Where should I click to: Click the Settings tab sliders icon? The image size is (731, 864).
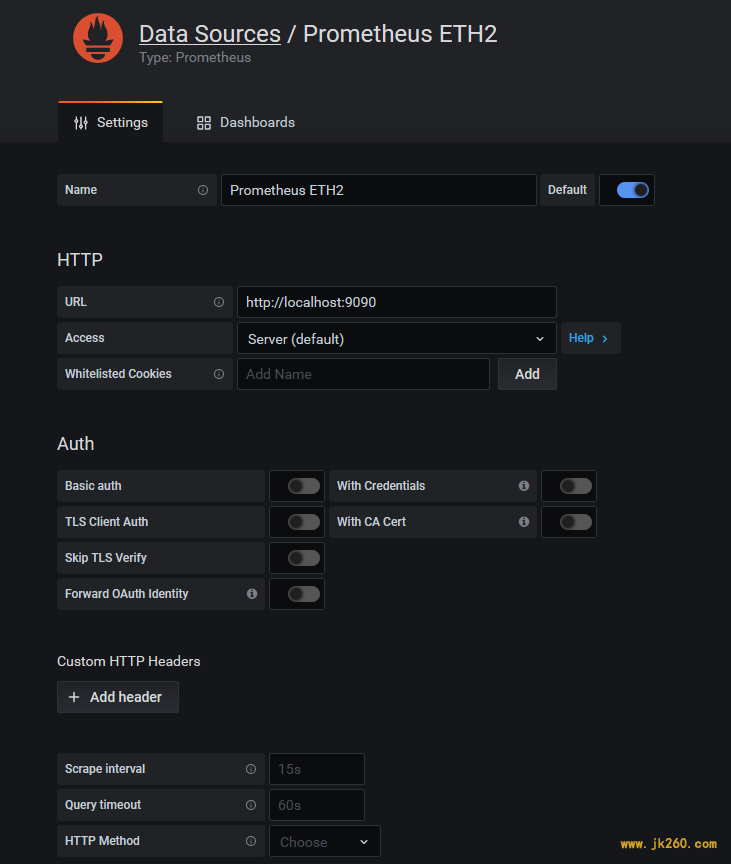81,123
